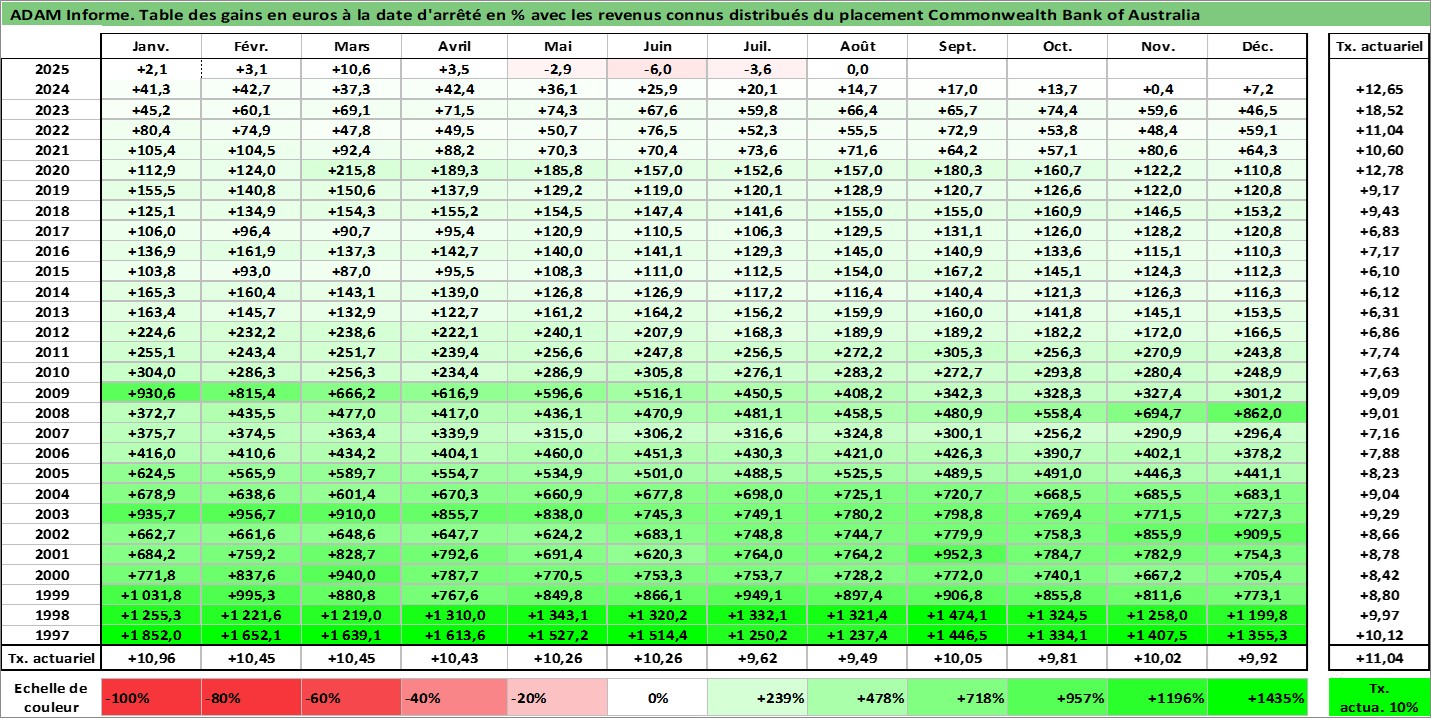Click the table title starting with ADAM Informe
Image resolution: width=1431 pixels, height=718 pixels.
pyautogui.click(x=604, y=15)
